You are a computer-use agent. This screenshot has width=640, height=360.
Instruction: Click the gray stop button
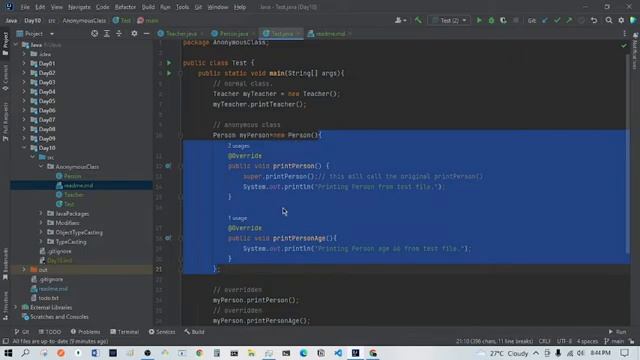tap(516, 20)
